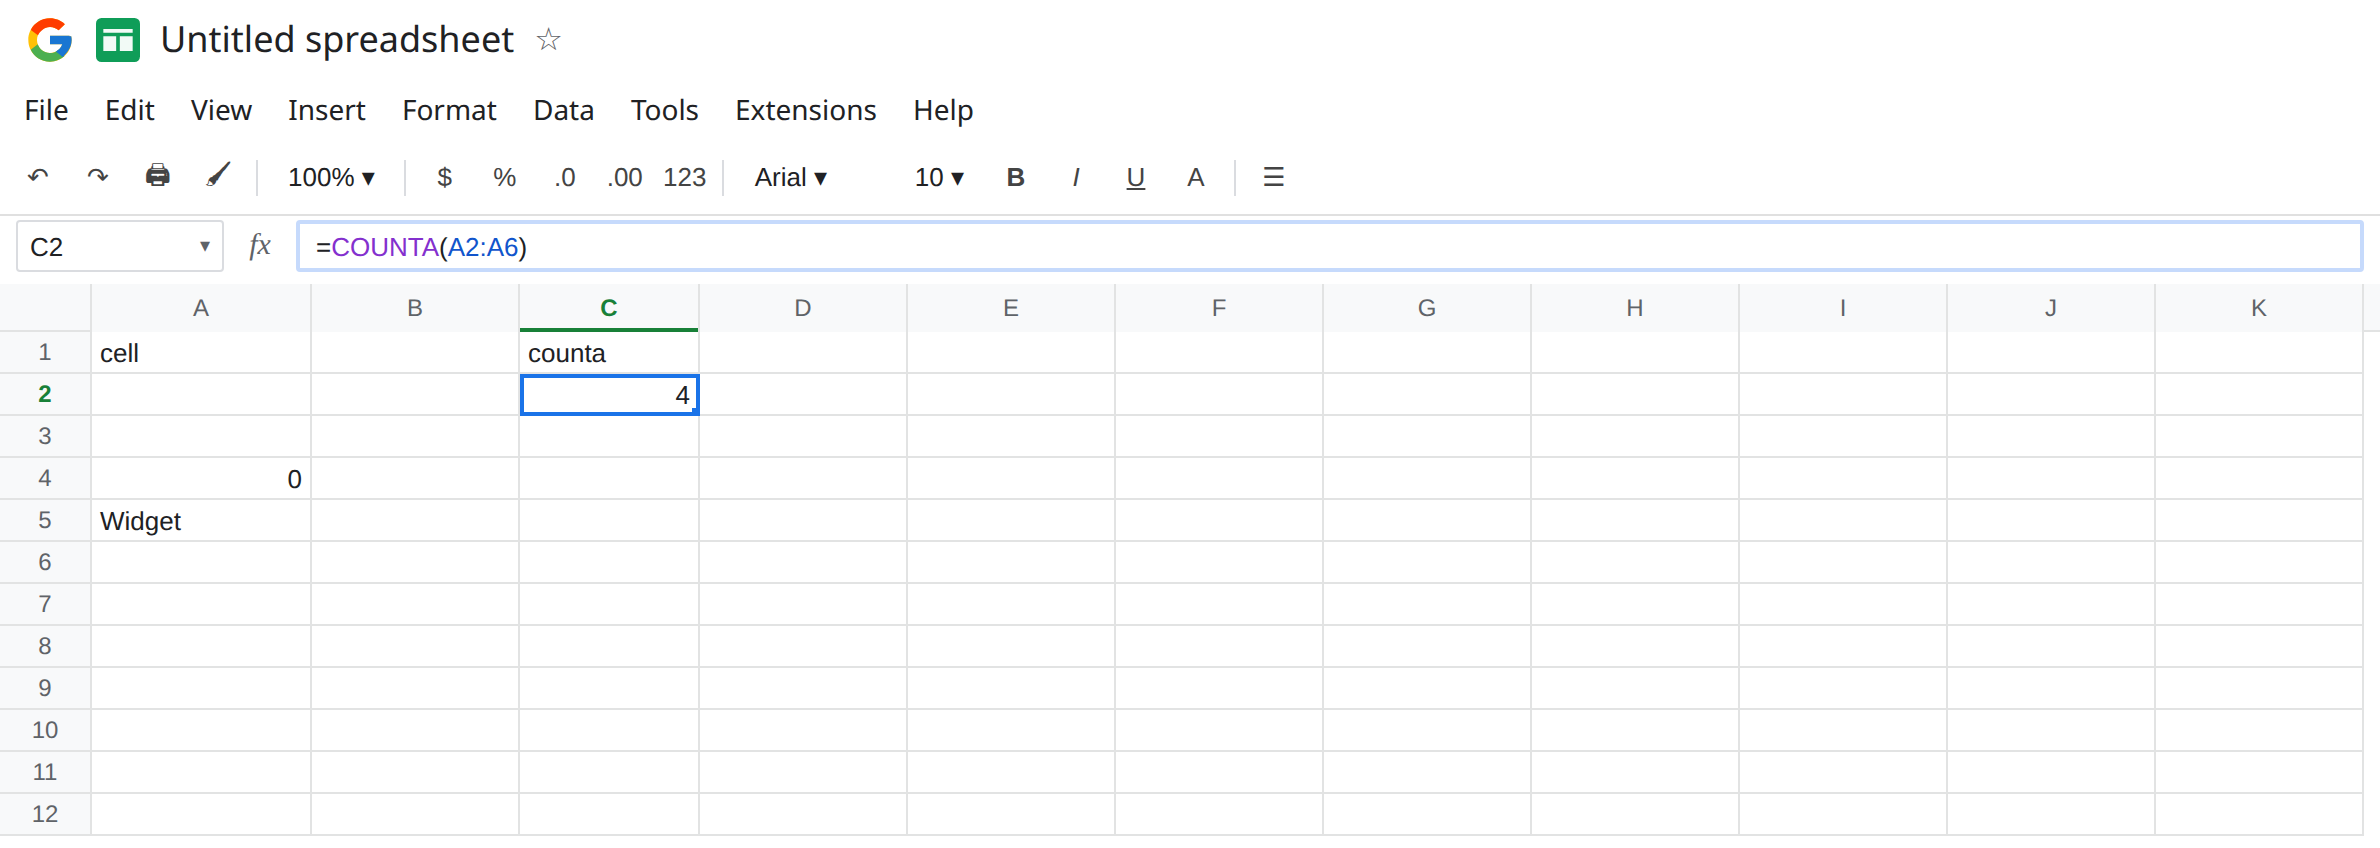Click the Google logo icon
This screenshot has width=2380, height=848.
pyautogui.click(x=50, y=40)
